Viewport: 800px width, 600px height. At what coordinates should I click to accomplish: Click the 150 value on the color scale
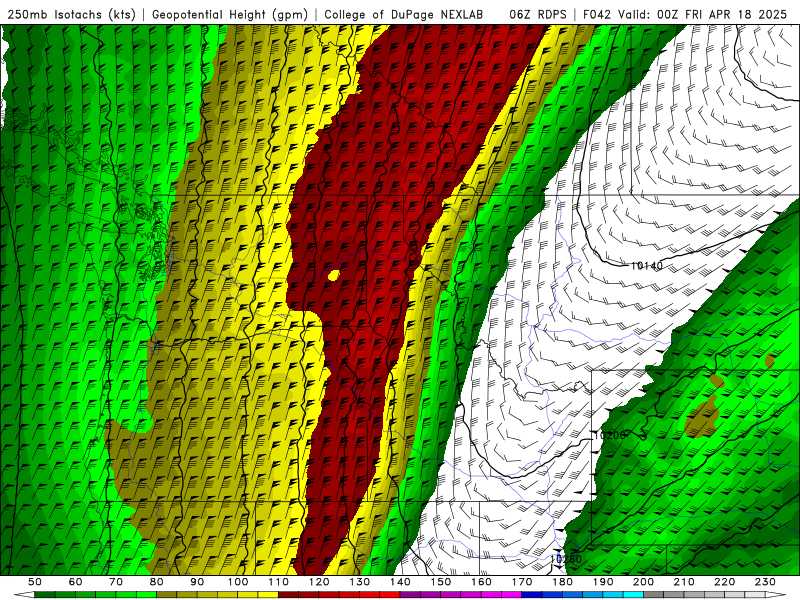pos(441,582)
